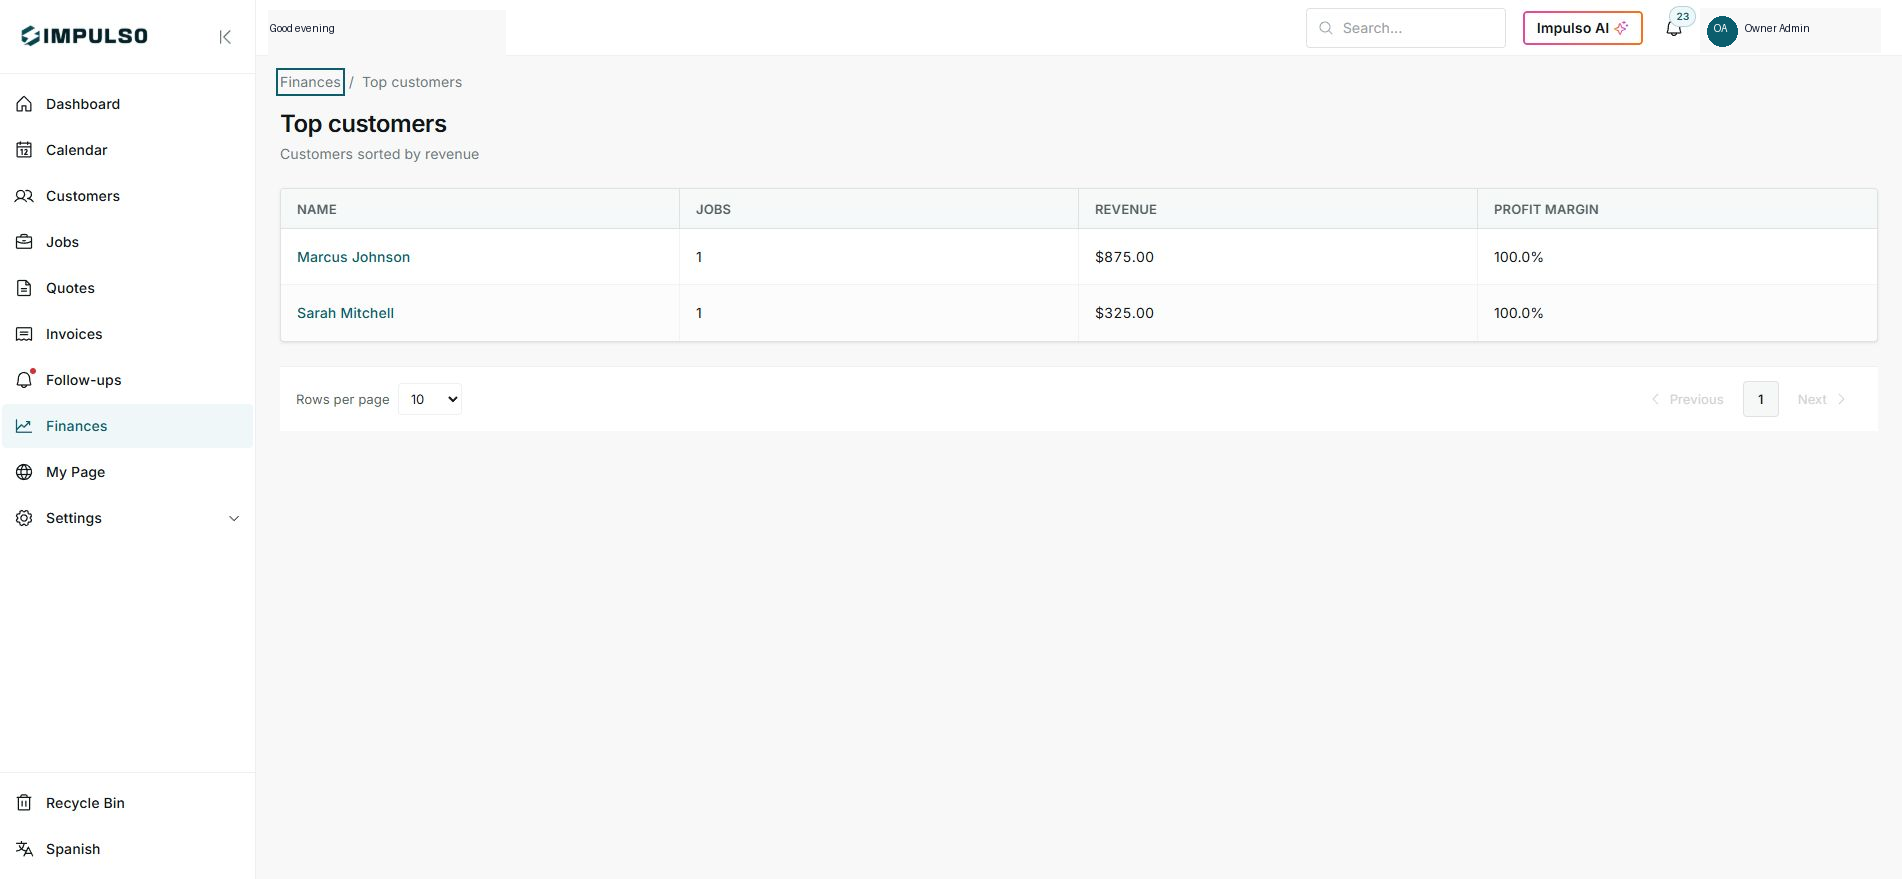1902x879 pixels.
Task: Click the Quotes document icon
Action: point(24,288)
